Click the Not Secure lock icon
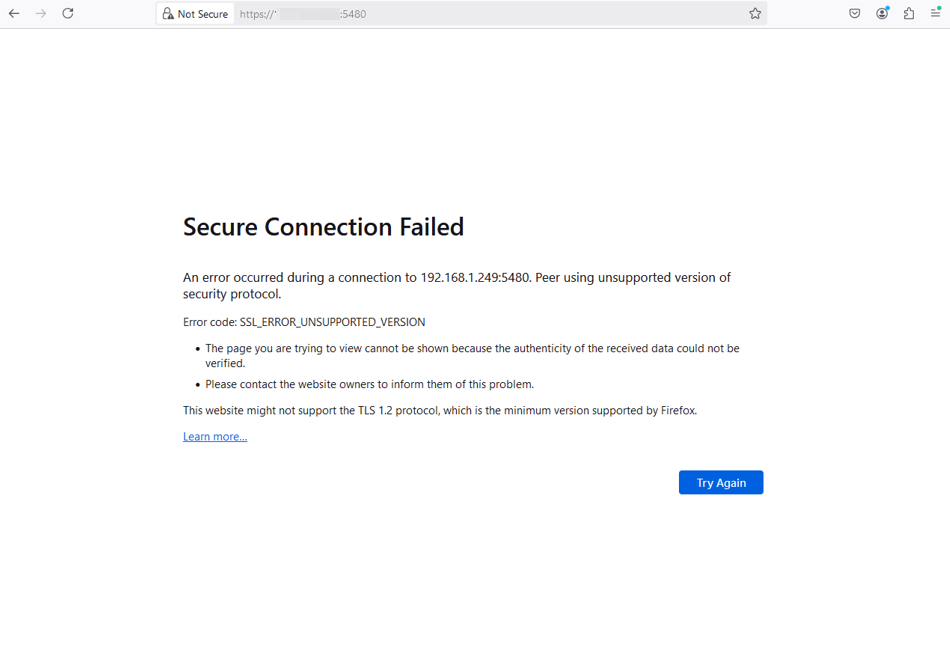The width and height of the screenshot is (950, 652). point(168,14)
